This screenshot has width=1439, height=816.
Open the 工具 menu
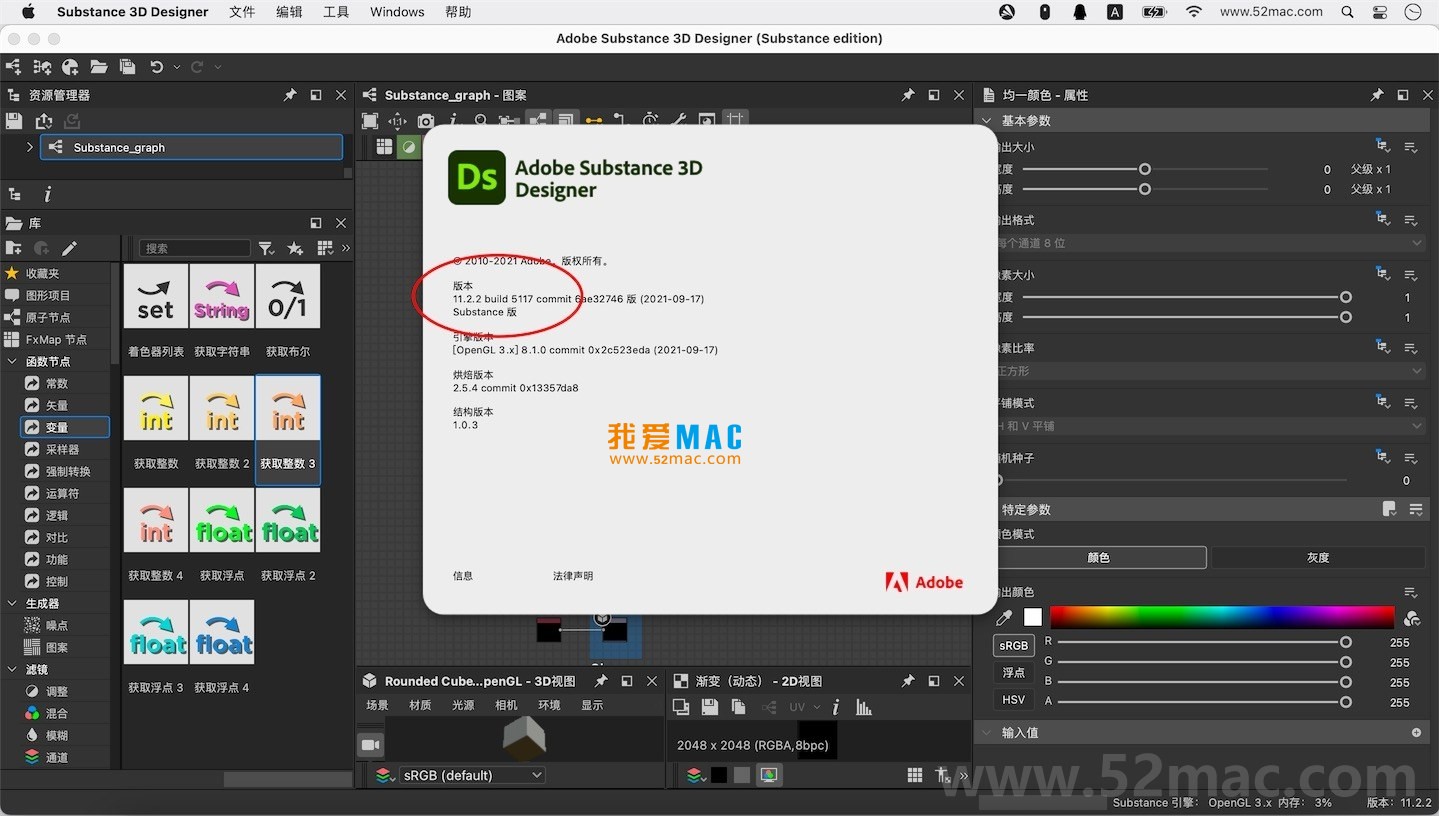pos(336,12)
